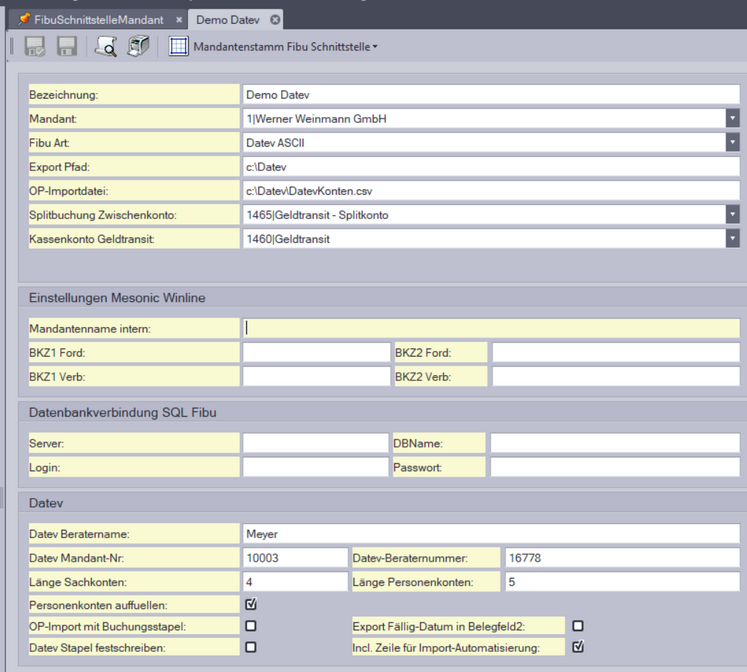Screen dimensions: 747x672
Task: Open the search document magnifier icon
Action: click(106, 47)
